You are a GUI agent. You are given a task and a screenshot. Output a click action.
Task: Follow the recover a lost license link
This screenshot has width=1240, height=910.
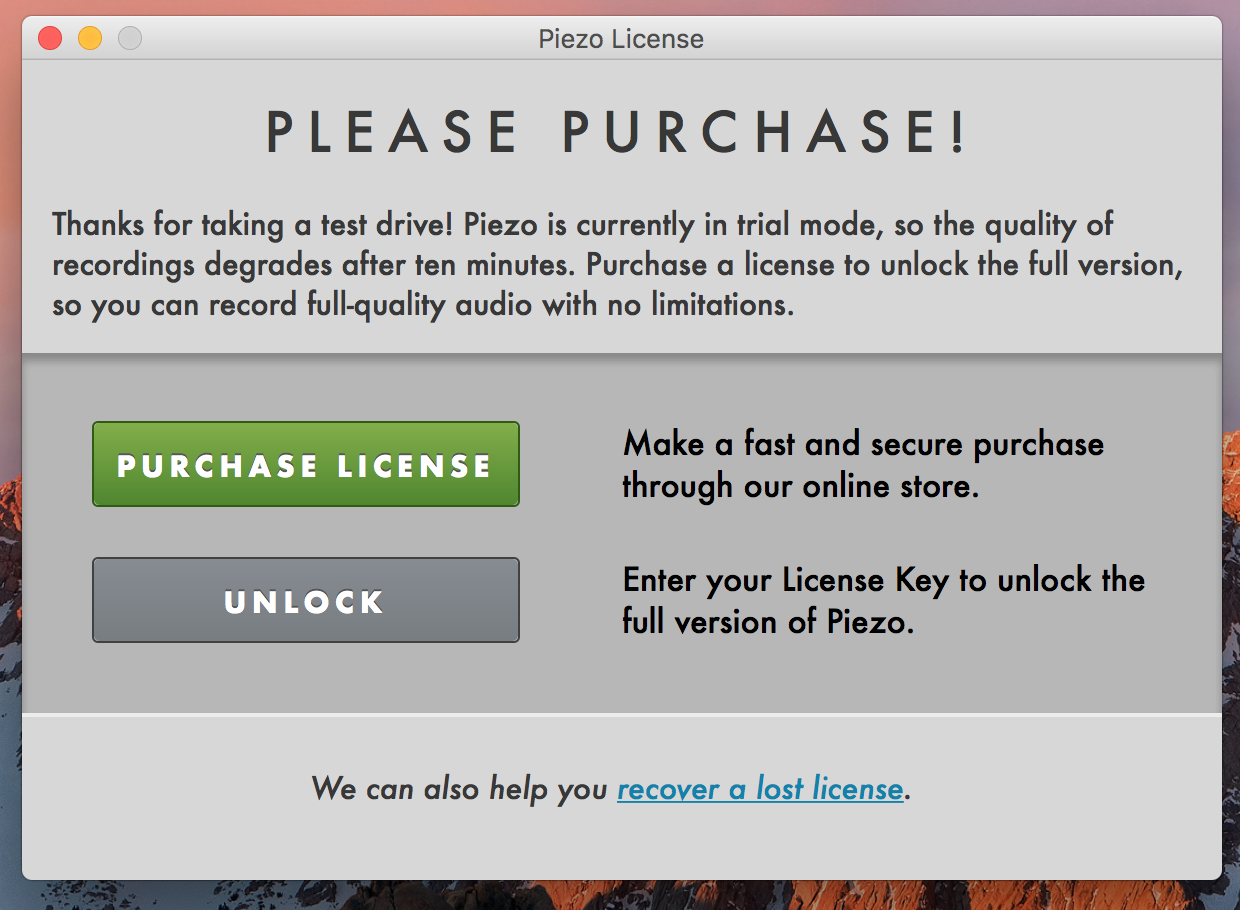761,789
